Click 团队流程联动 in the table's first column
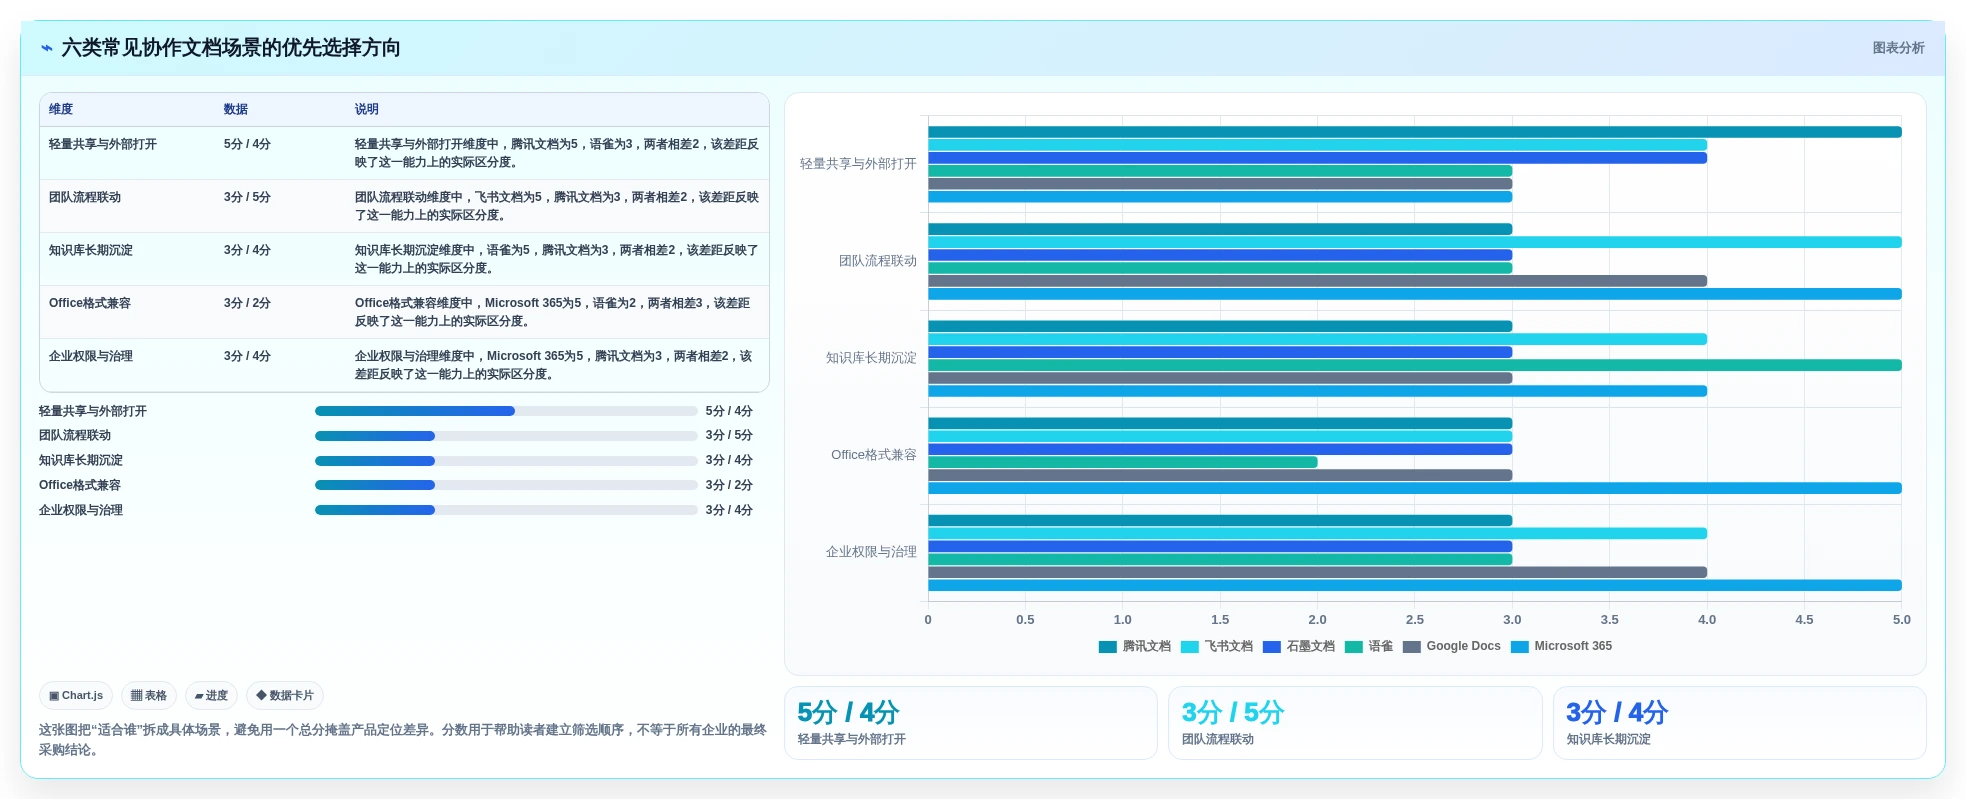1966x799 pixels. (x=85, y=197)
